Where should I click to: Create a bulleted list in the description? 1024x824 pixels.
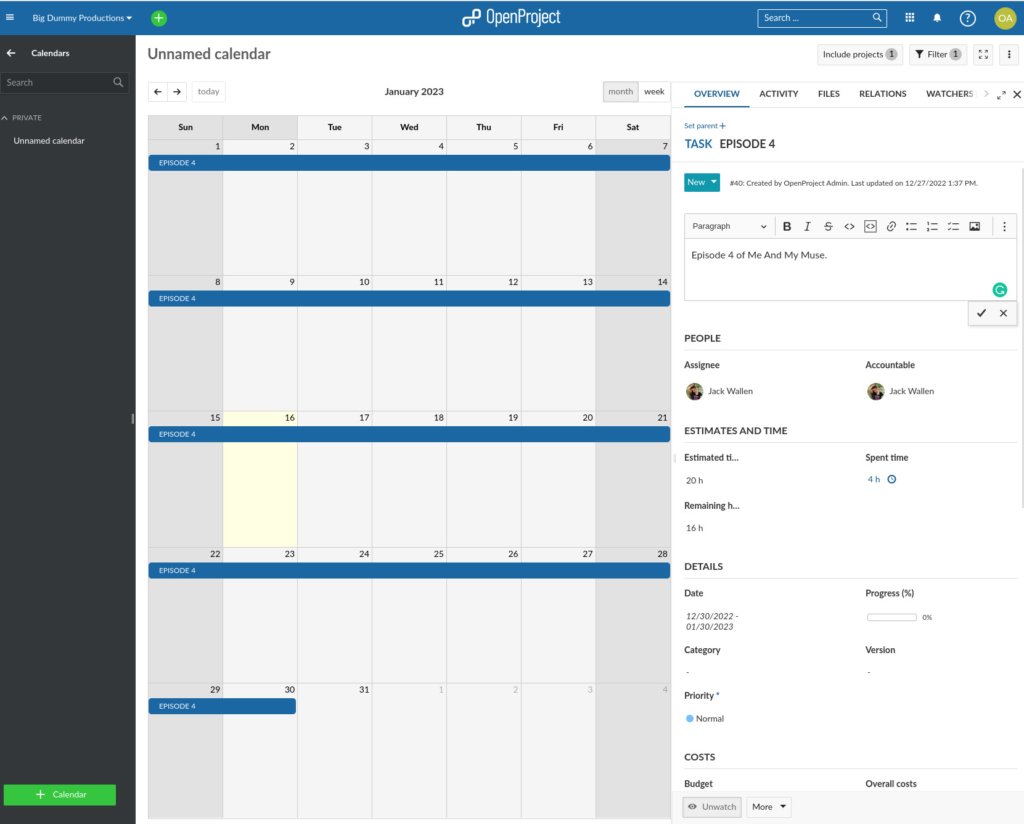[911, 226]
